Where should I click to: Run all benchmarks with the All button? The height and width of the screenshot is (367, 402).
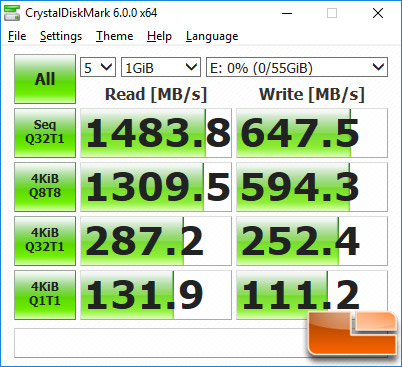(45, 79)
